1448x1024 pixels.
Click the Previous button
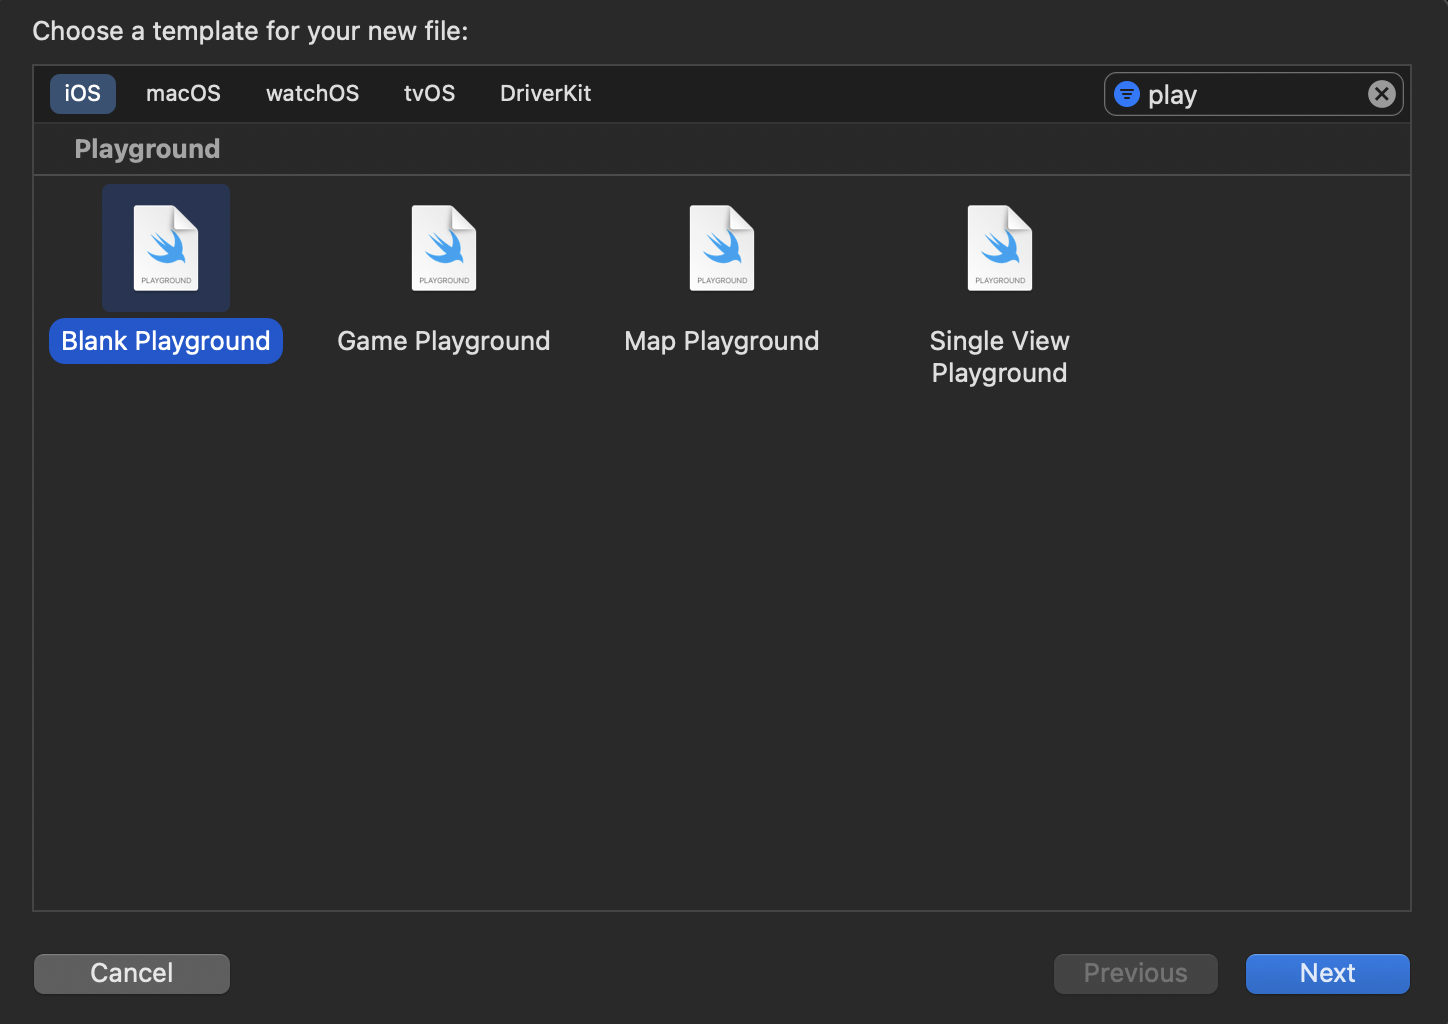[x=1136, y=973]
